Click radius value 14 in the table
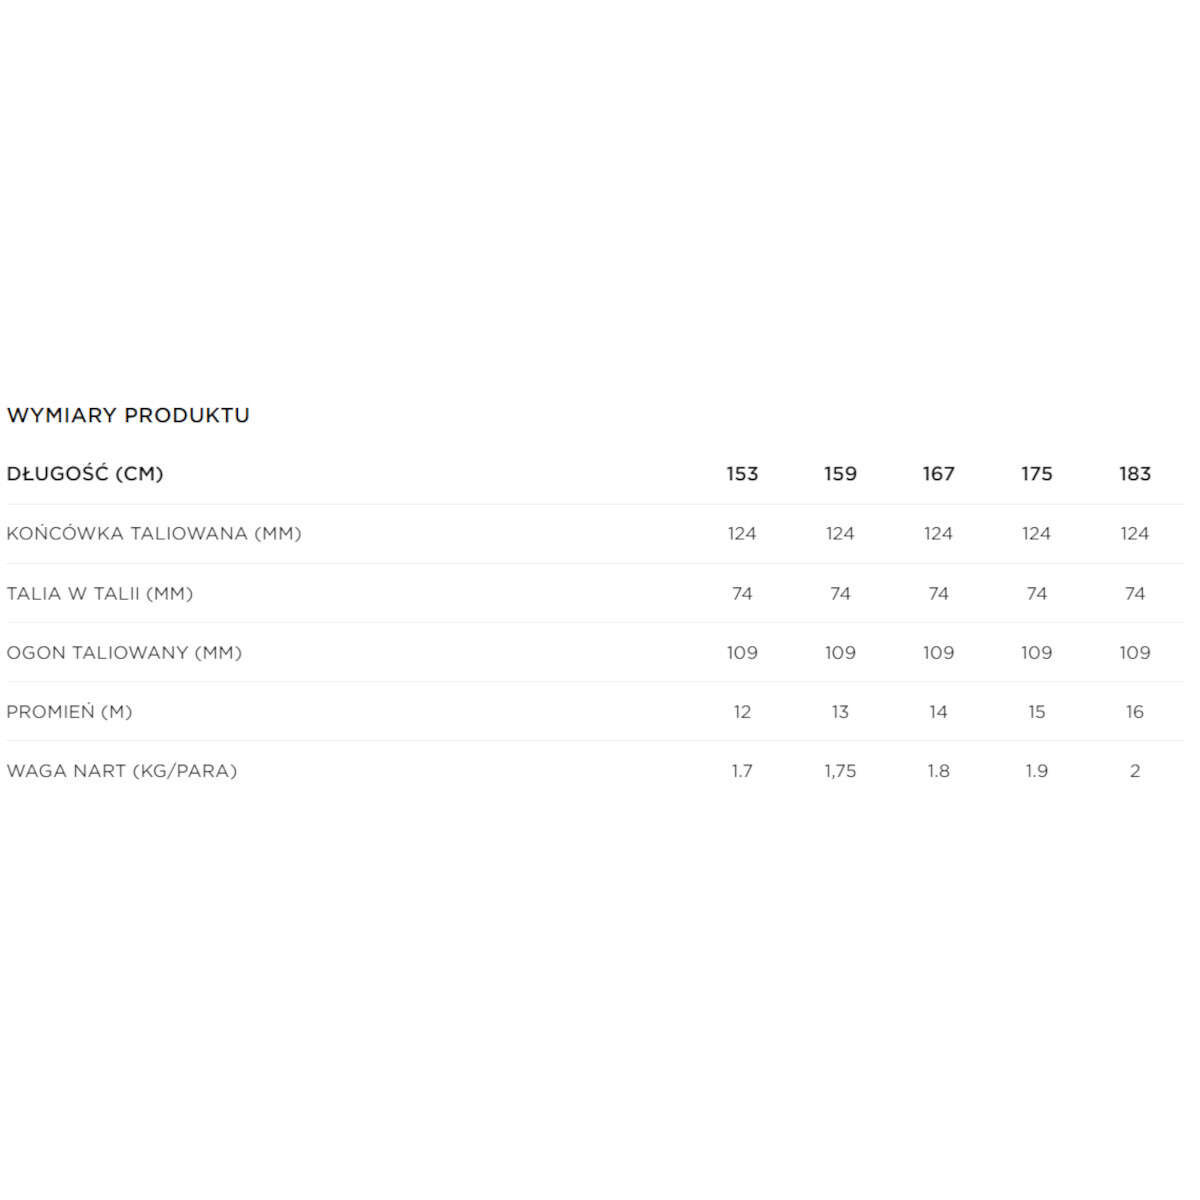This screenshot has width=1200, height=1200. pyautogui.click(x=938, y=711)
